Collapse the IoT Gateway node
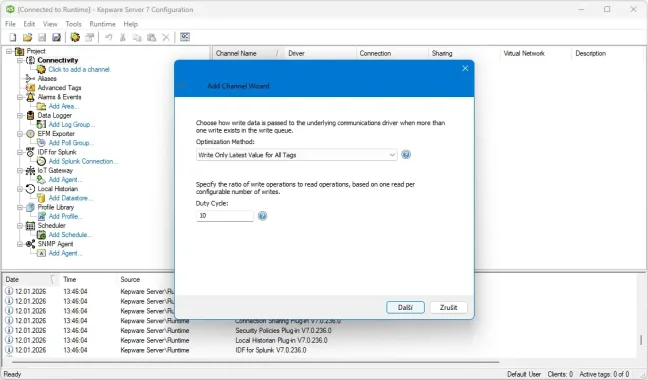 [19, 171]
